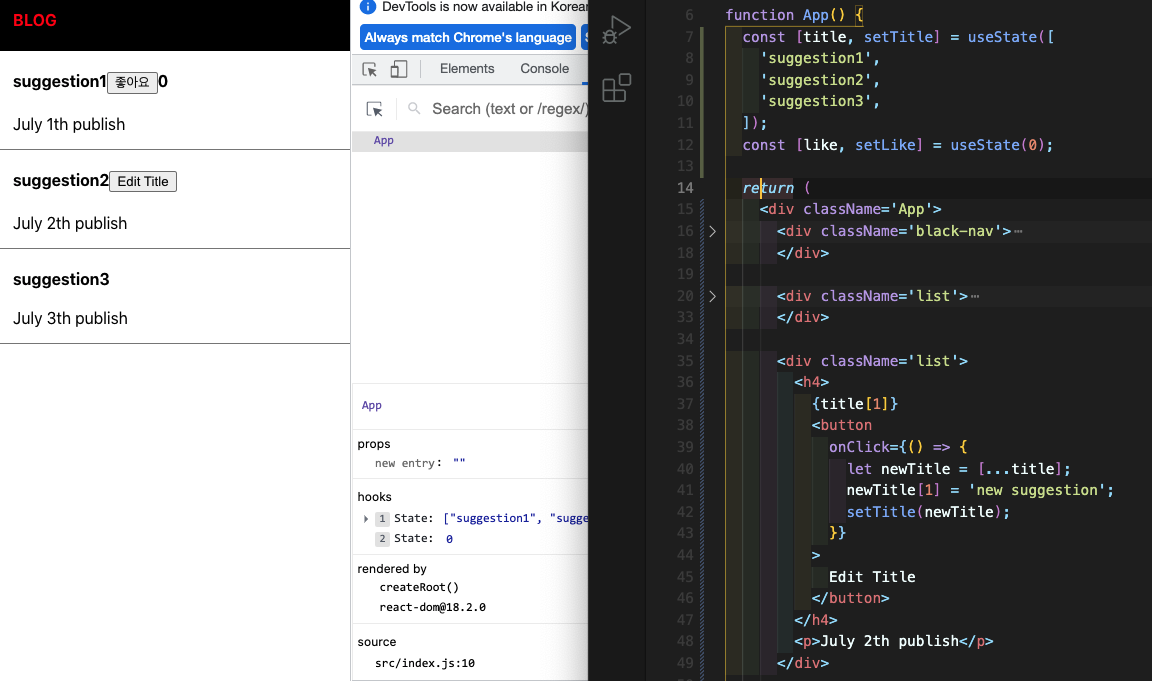
Task: Click the folded ellipsis after black-nav
Action: [1018, 231]
